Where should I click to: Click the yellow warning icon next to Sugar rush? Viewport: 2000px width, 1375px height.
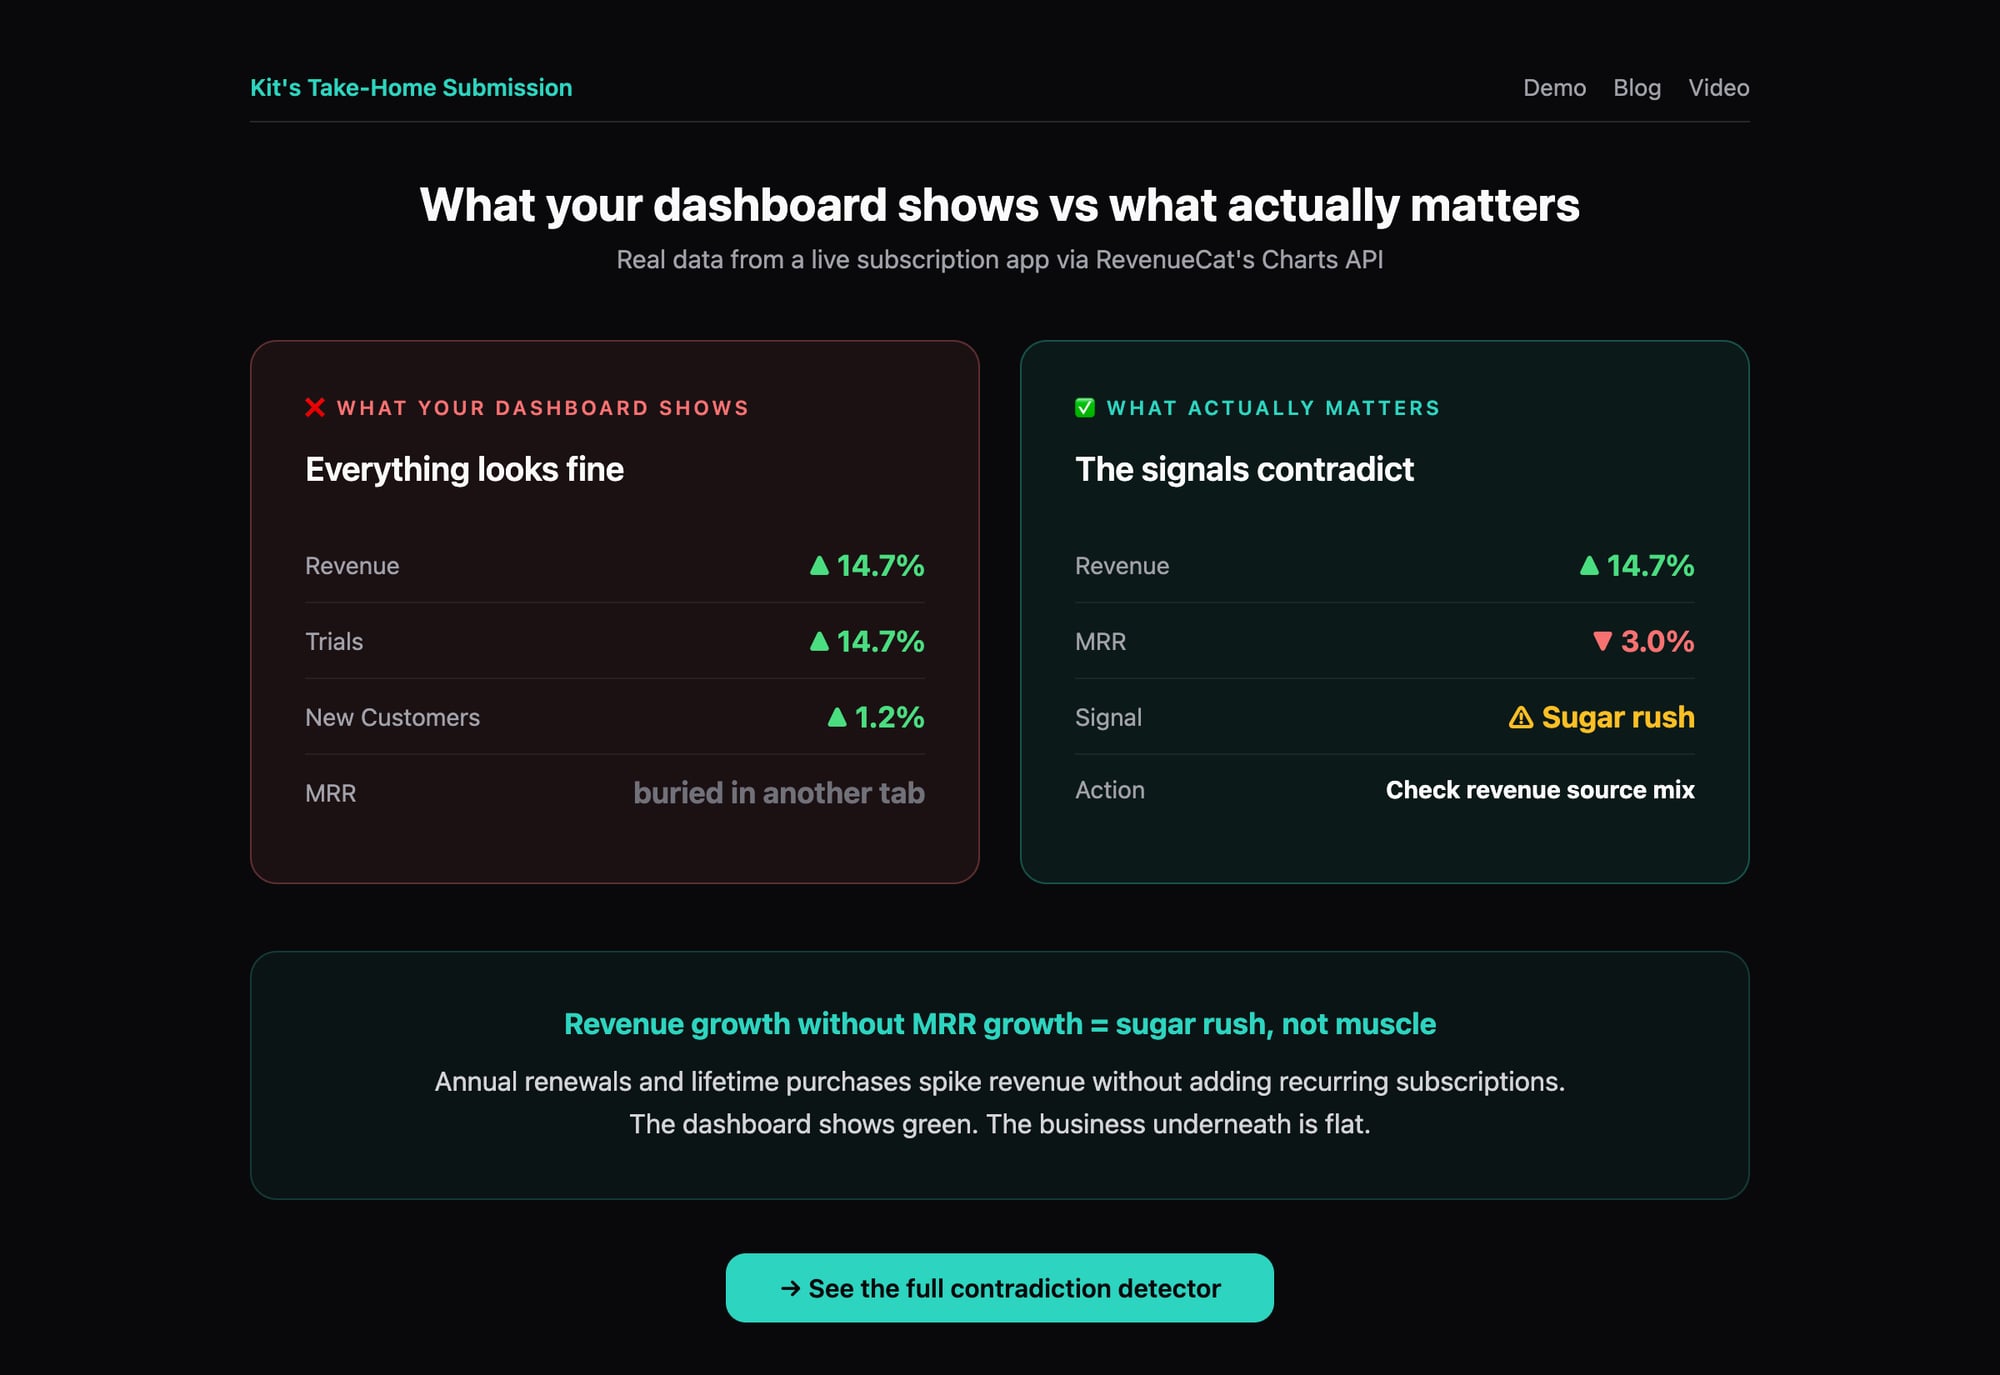[1520, 717]
